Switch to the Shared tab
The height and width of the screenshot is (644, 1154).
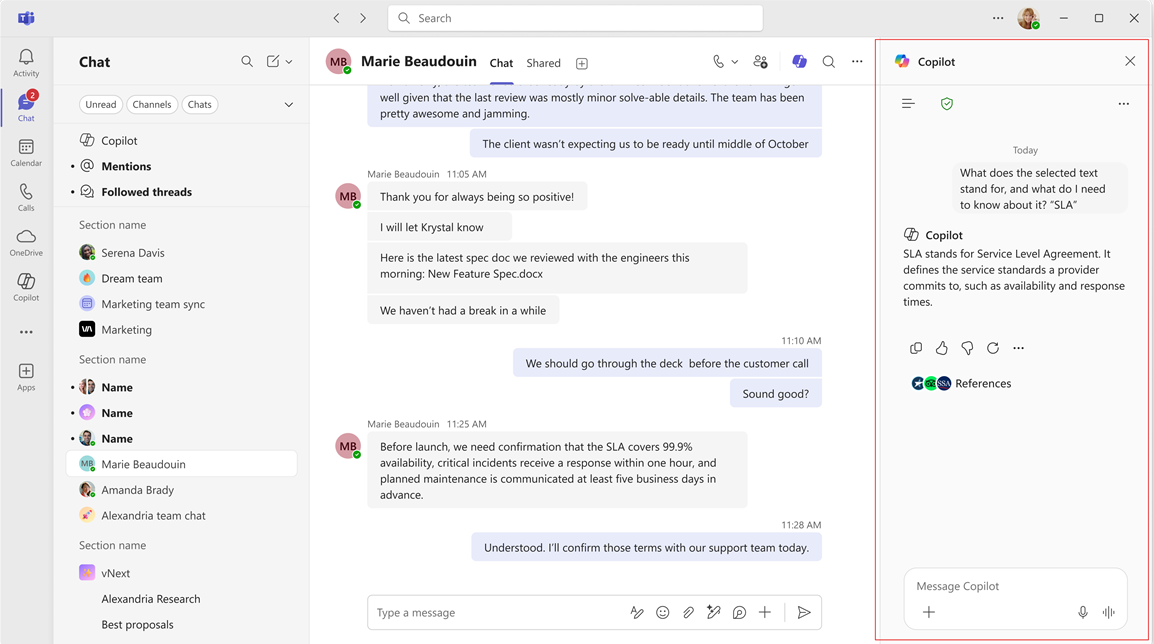tap(543, 63)
